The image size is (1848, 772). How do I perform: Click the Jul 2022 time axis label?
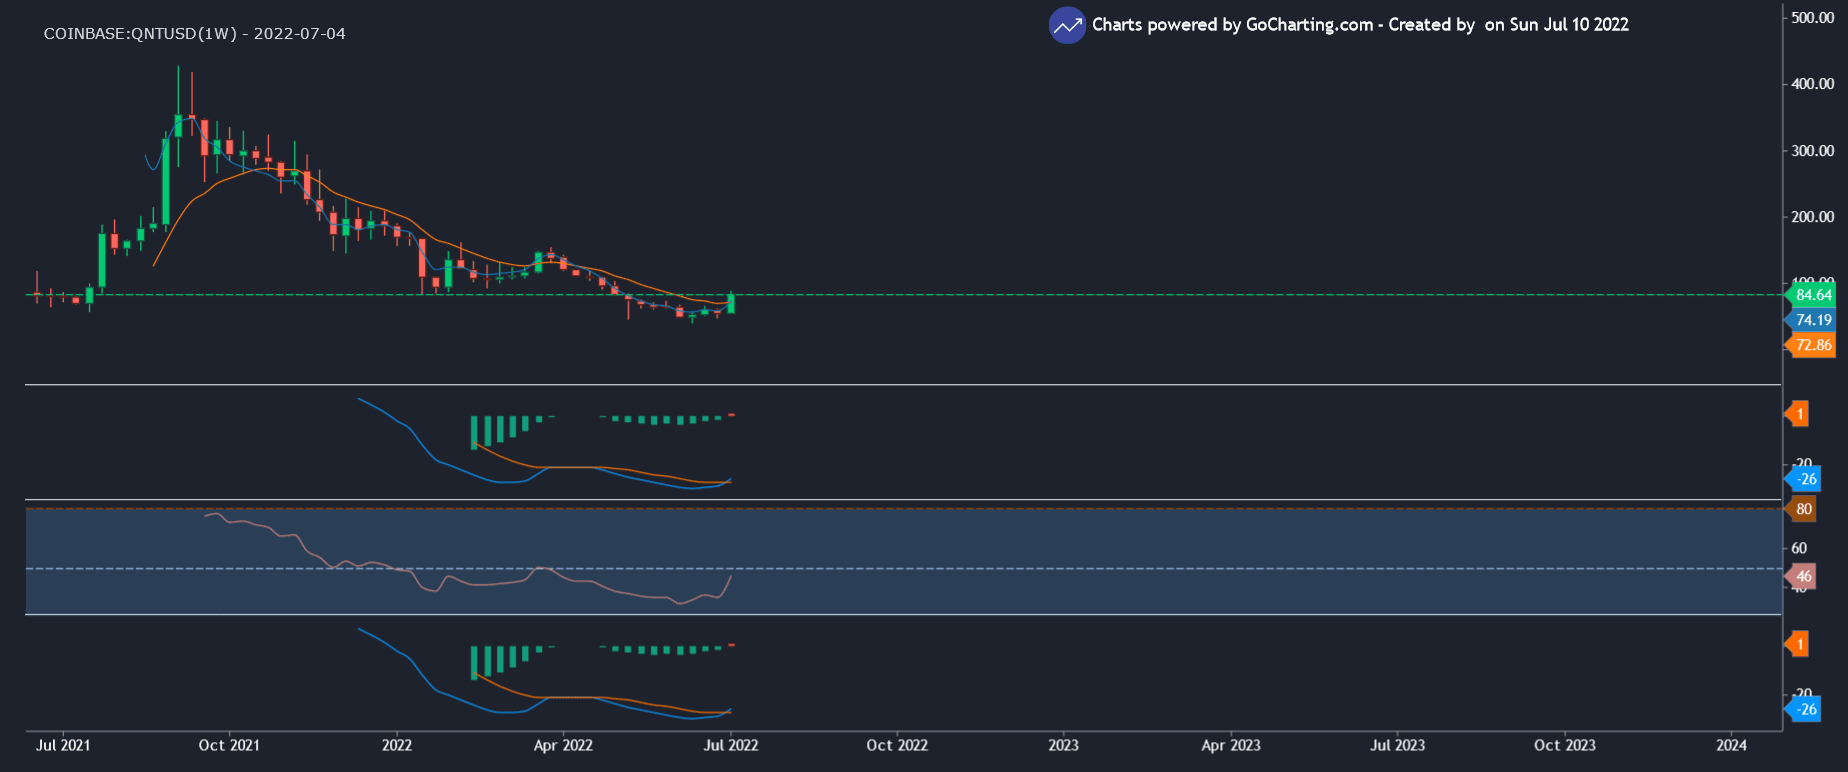point(731,745)
